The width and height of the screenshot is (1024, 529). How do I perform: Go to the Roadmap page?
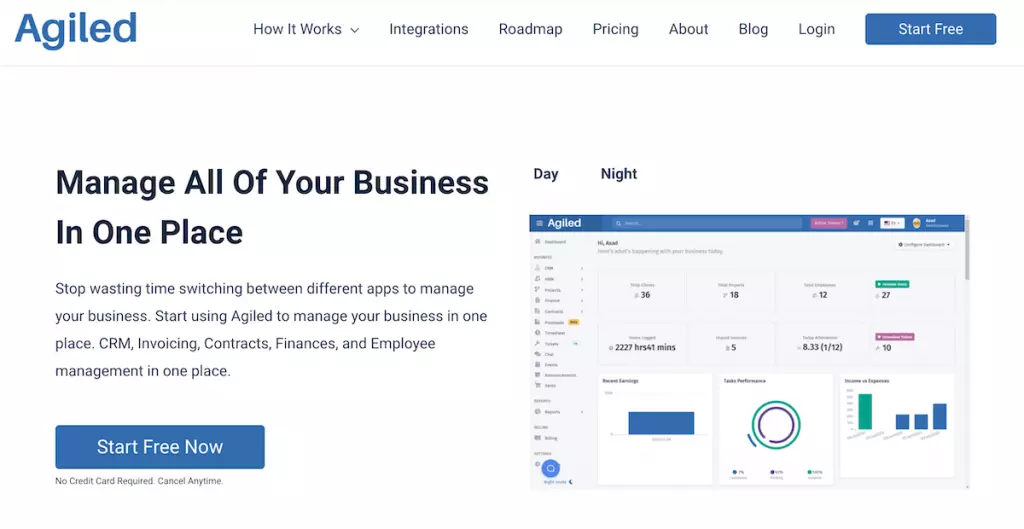[530, 29]
